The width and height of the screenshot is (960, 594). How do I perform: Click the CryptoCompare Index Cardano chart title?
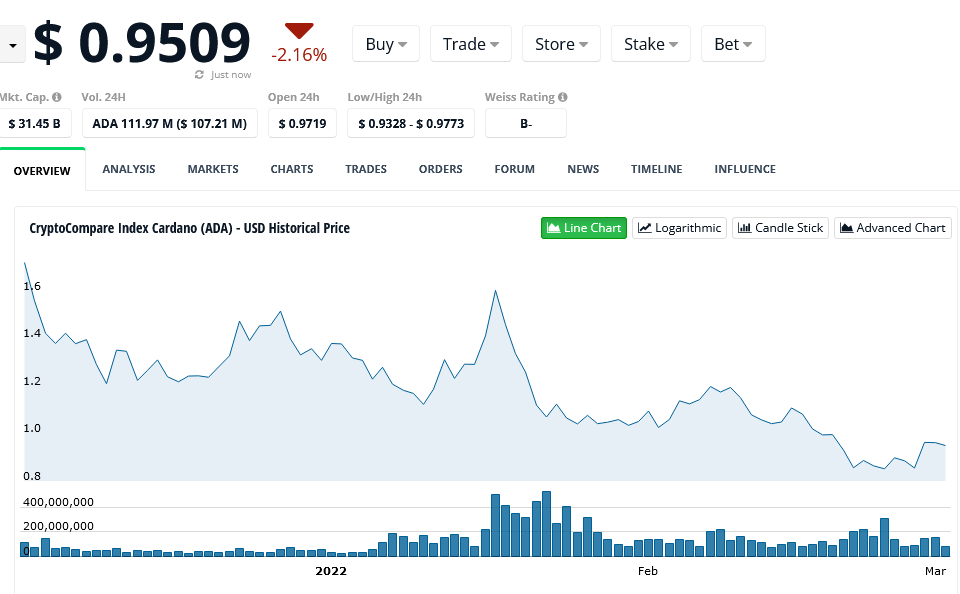click(190, 228)
